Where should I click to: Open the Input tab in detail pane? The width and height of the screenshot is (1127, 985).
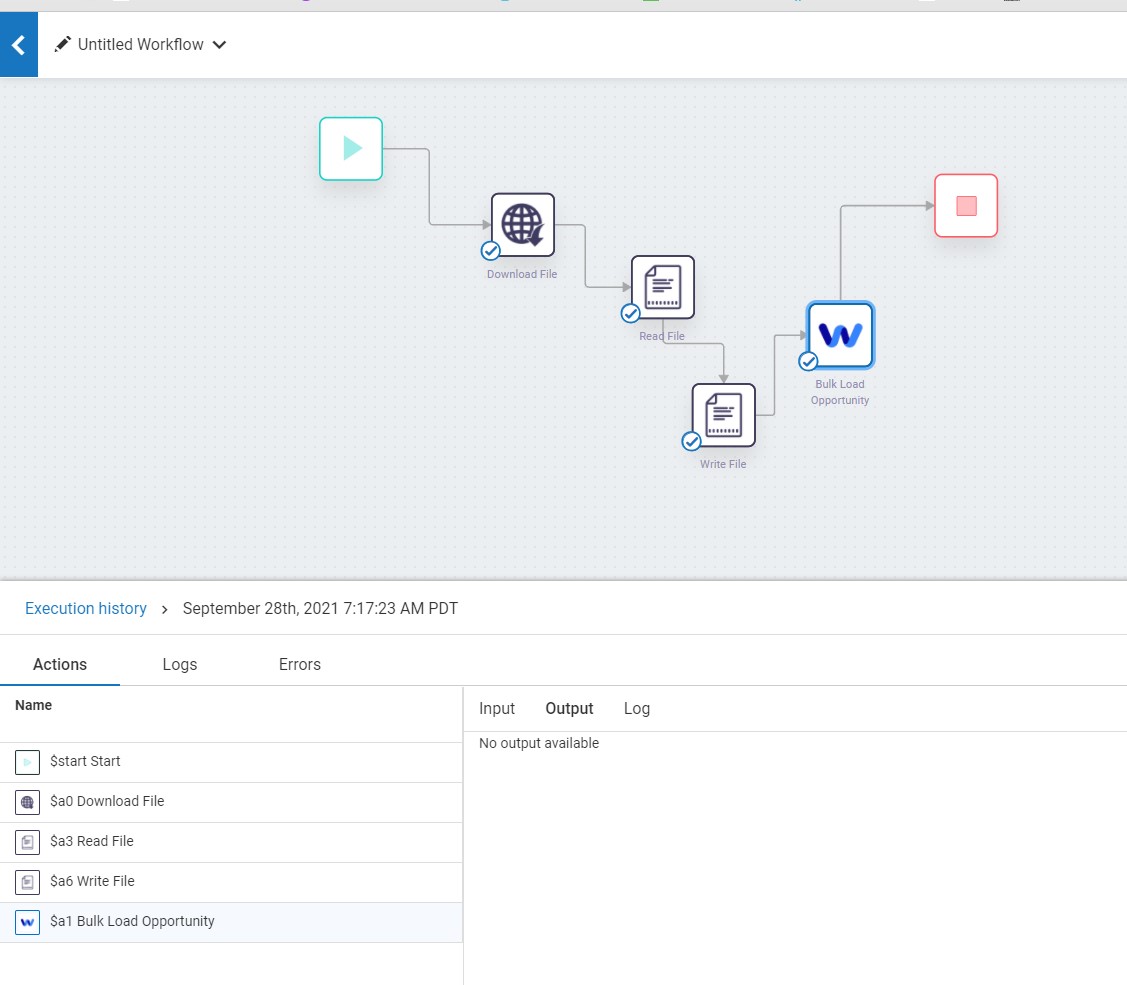pos(497,708)
